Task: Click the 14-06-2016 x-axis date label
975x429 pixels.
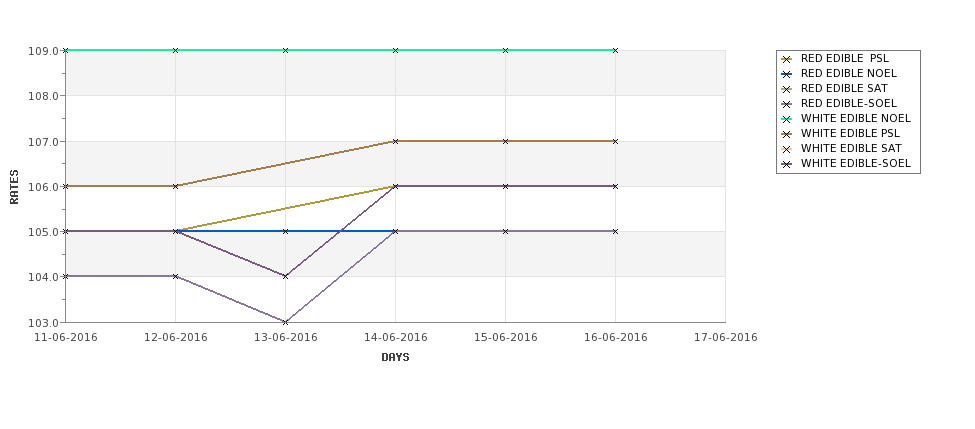Action: click(x=395, y=338)
